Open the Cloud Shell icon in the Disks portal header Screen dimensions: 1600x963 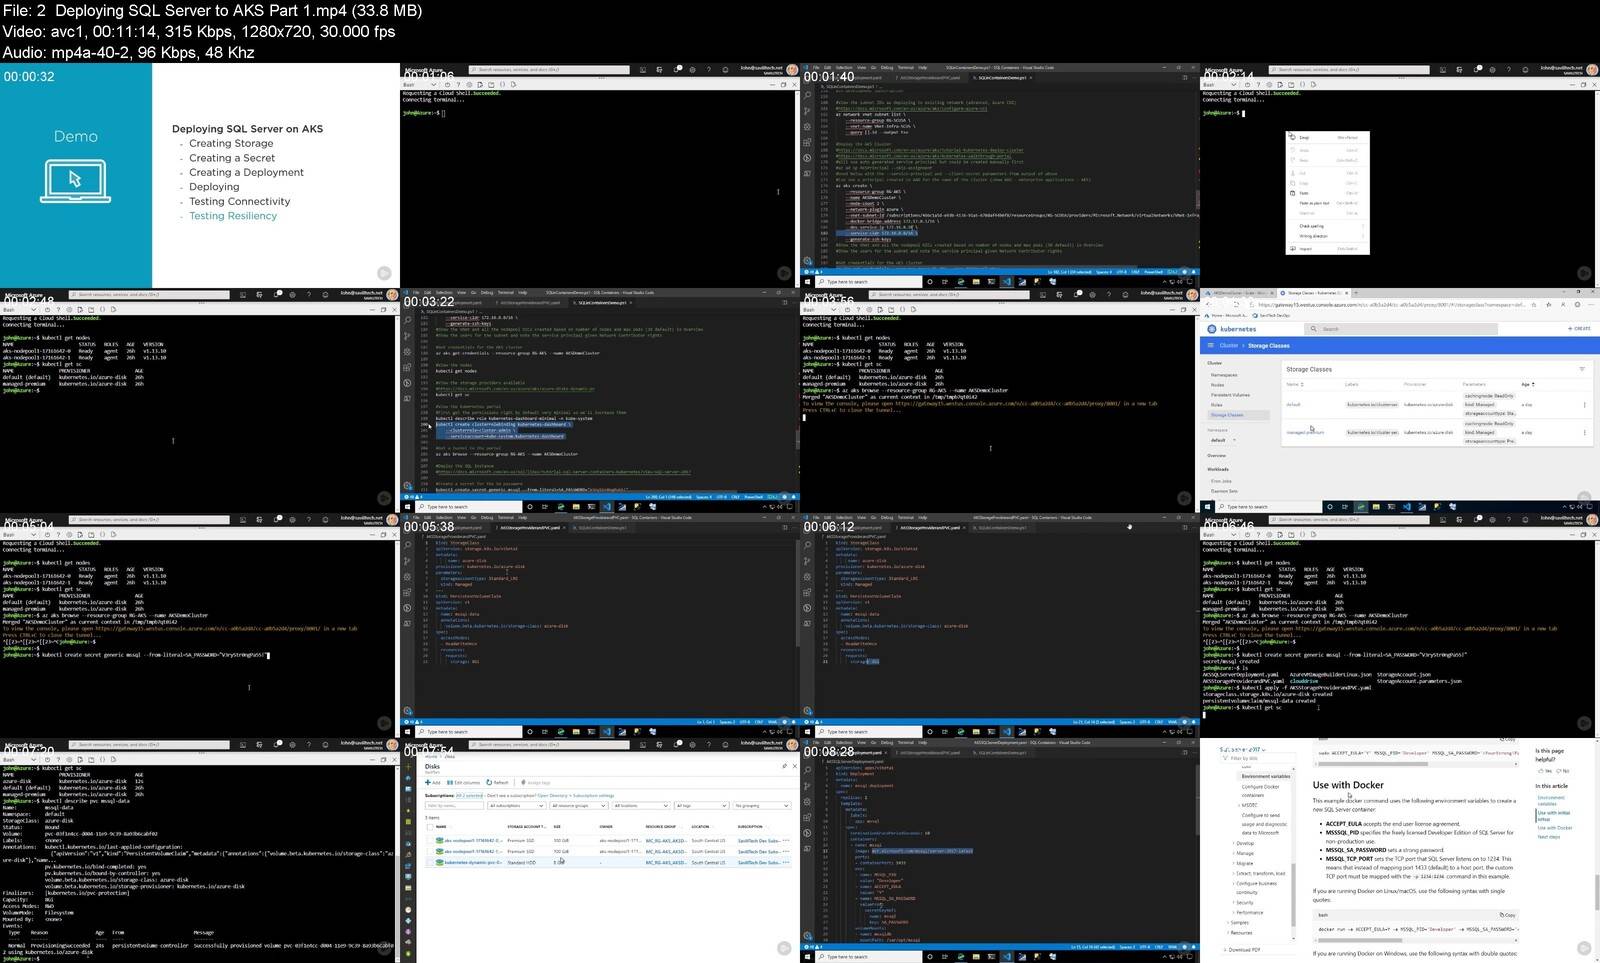click(643, 745)
